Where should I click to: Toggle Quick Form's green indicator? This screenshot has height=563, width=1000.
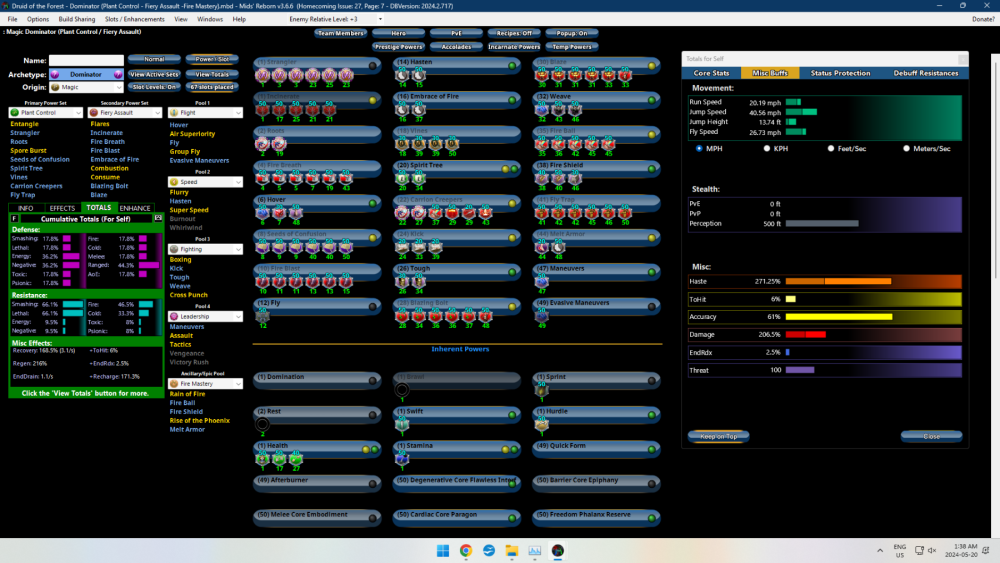(x=652, y=450)
